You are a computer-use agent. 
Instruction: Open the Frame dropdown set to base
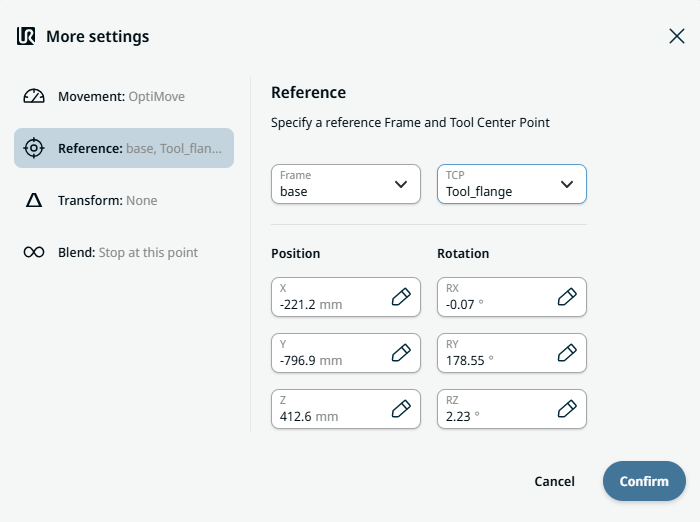(345, 184)
